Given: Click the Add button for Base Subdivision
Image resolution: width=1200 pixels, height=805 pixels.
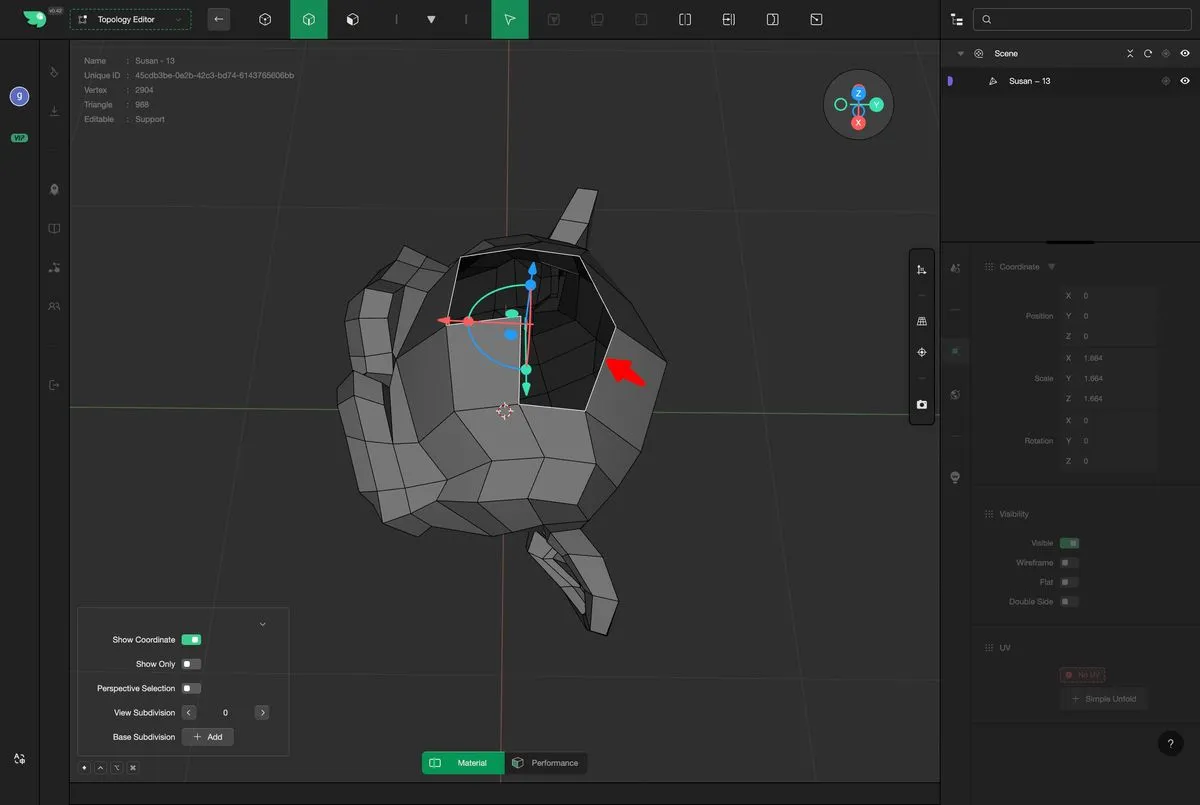Looking at the screenshot, I should (x=208, y=737).
